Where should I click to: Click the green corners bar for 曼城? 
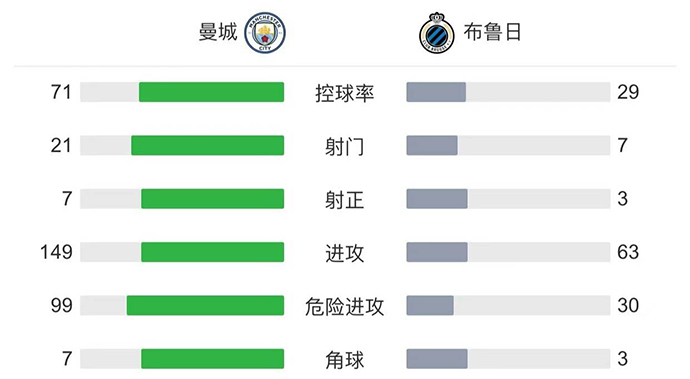point(213,359)
